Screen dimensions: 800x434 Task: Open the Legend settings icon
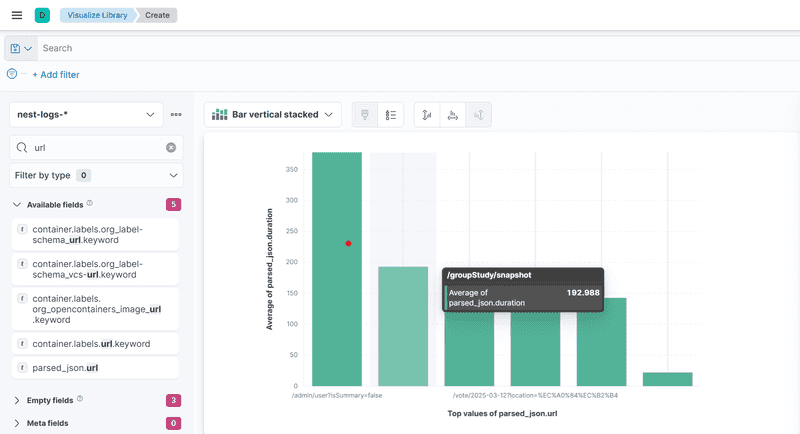pos(391,115)
